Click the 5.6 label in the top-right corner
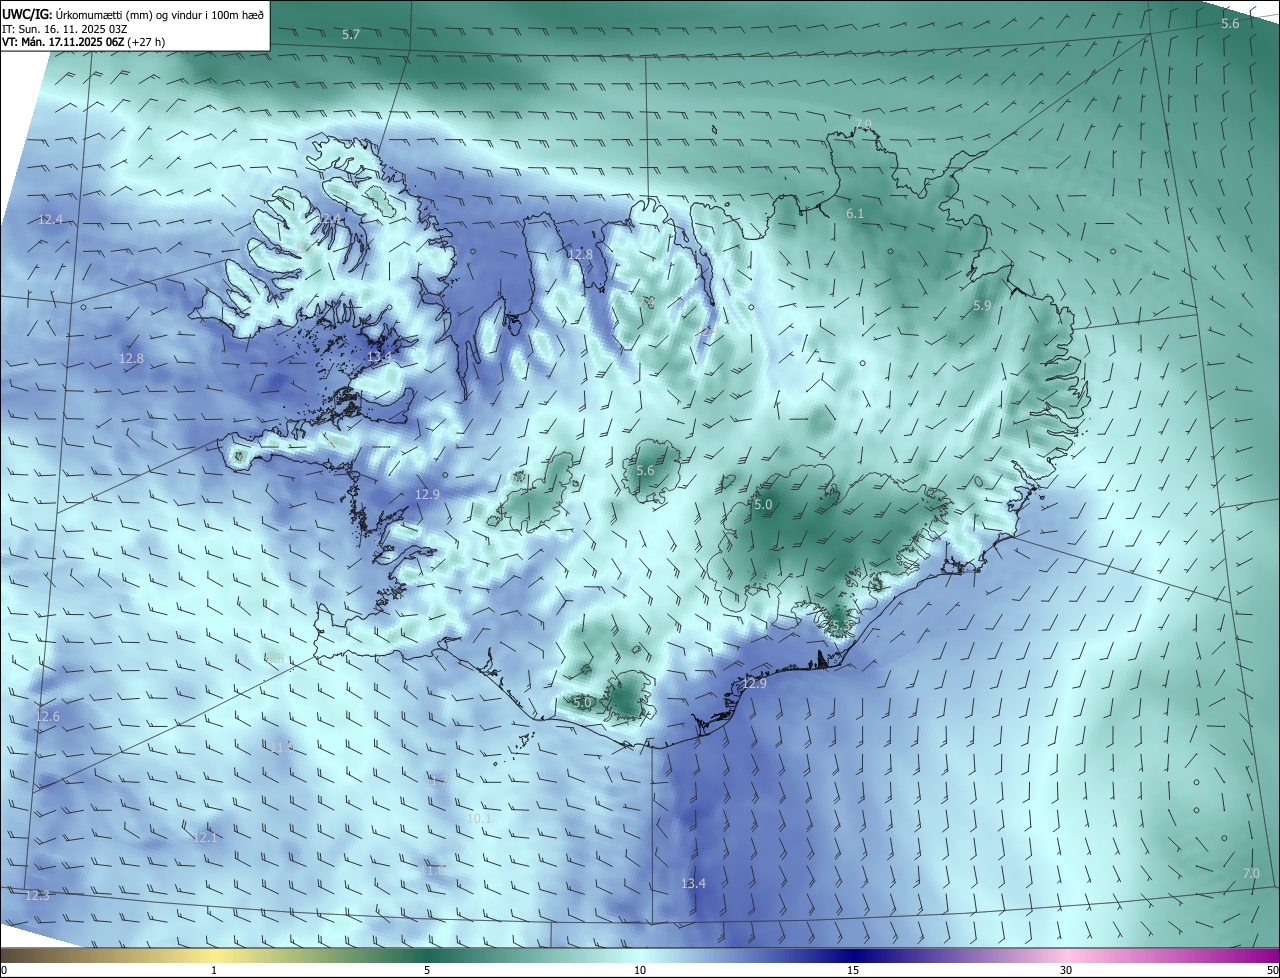 click(x=1230, y=23)
